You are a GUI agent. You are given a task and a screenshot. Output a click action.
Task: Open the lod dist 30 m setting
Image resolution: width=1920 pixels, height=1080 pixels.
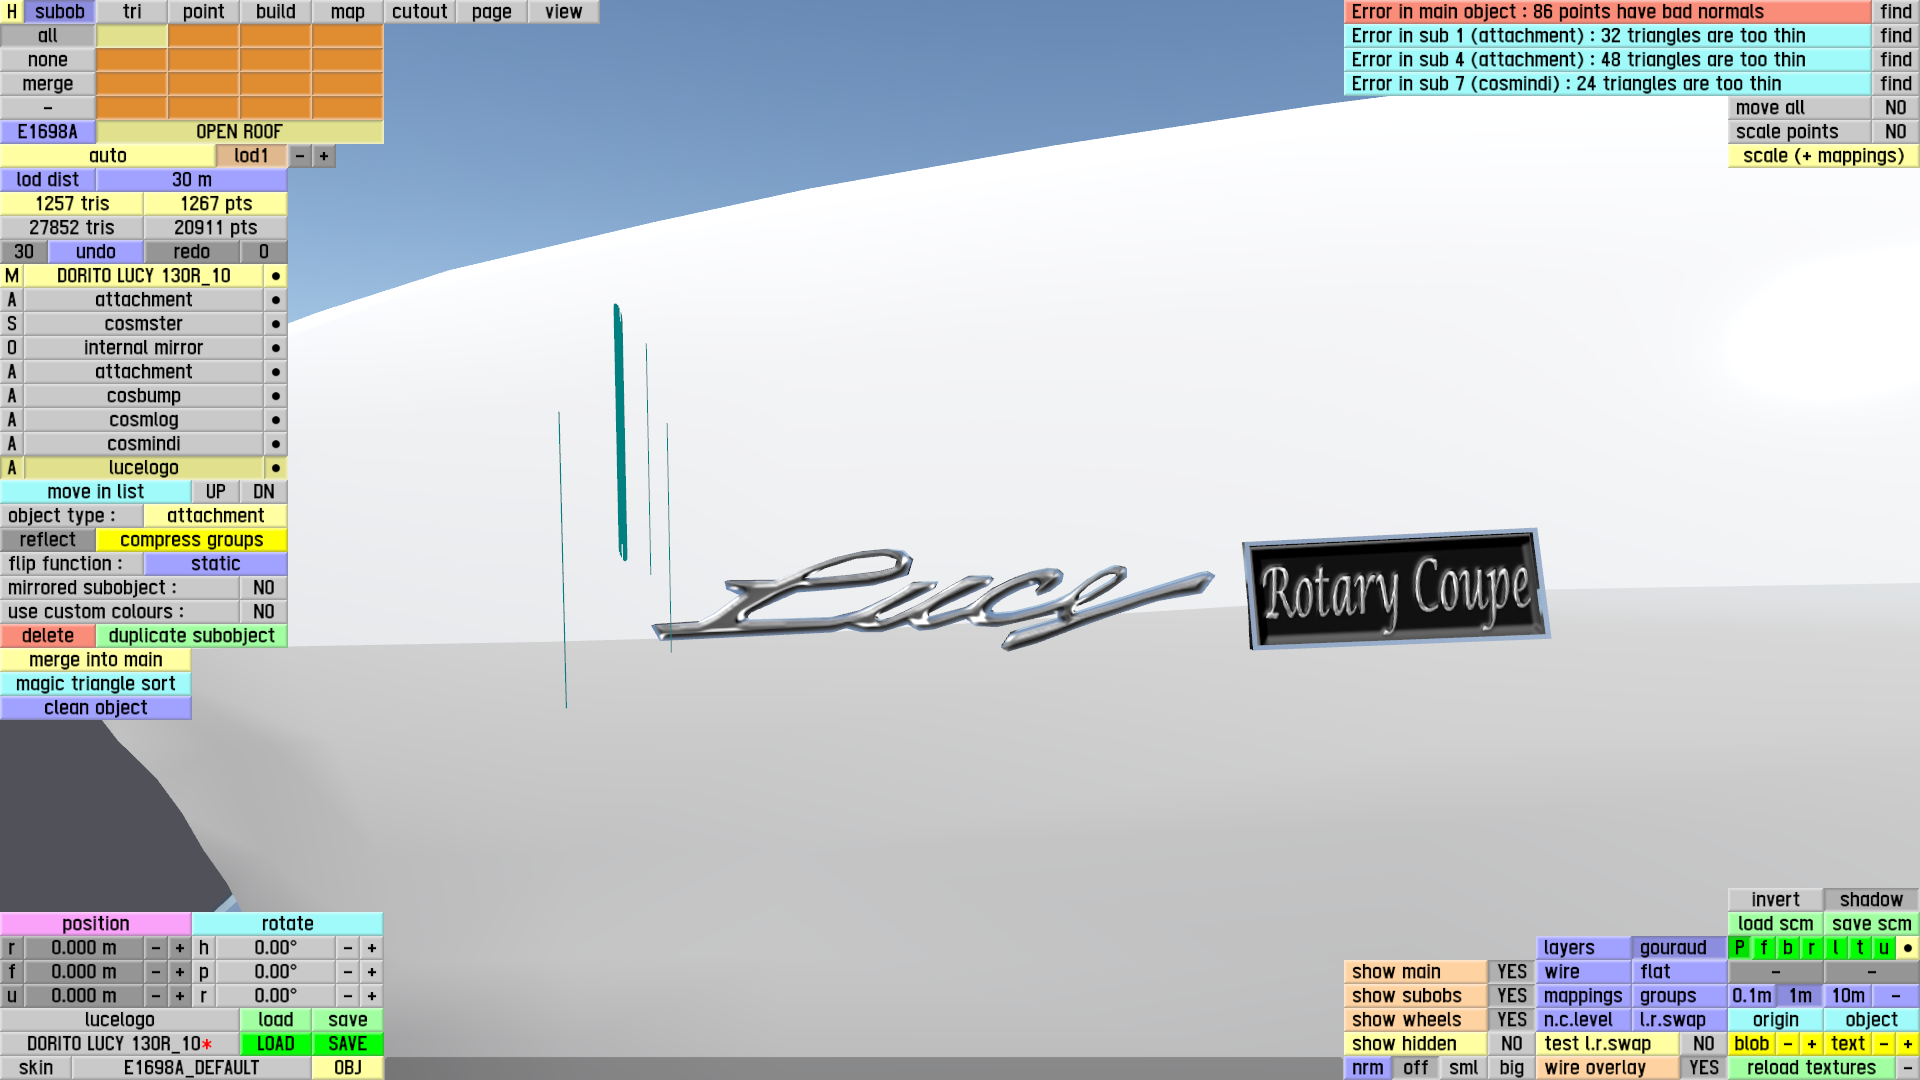191,180
